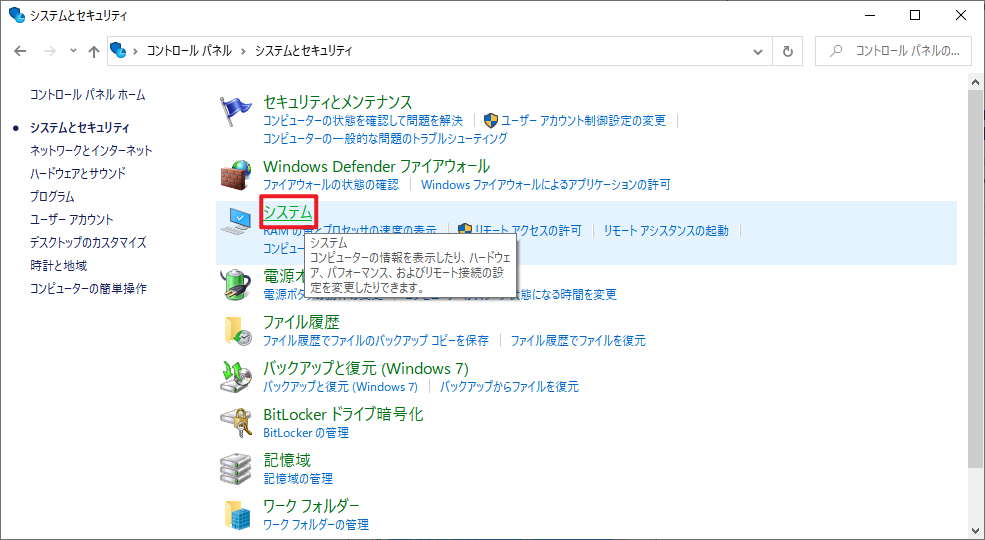This screenshot has width=985, height=540.
Task: Select ハードウェアとサウンド in the sidebar
Action: coord(78,173)
